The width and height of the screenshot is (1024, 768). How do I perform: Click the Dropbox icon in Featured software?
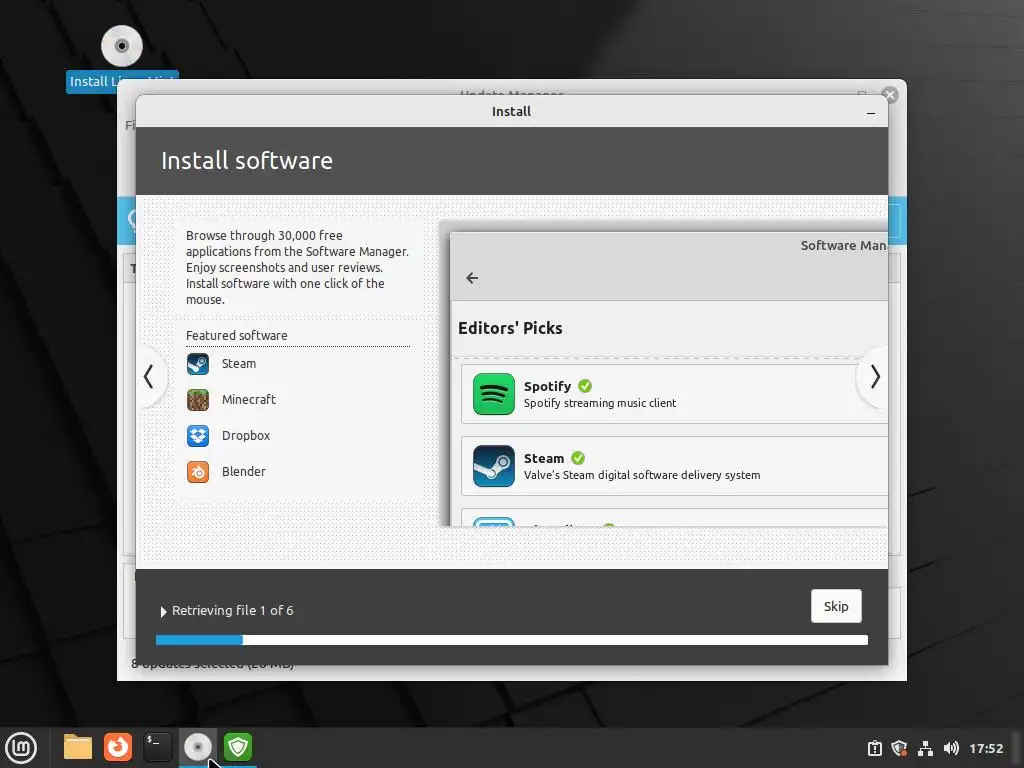(x=198, y=436)
